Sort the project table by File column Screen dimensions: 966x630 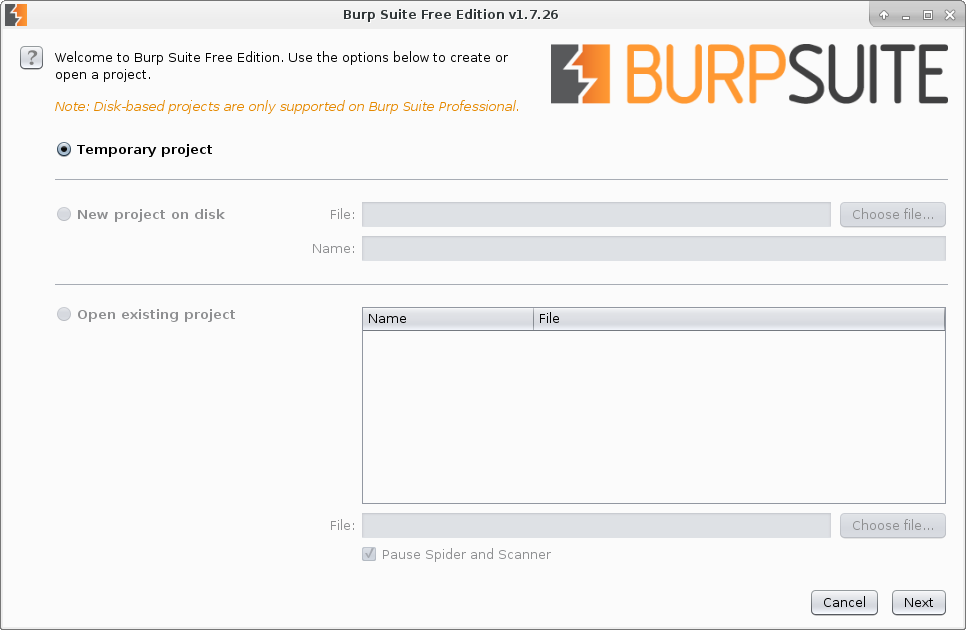(x=739, y=319)
